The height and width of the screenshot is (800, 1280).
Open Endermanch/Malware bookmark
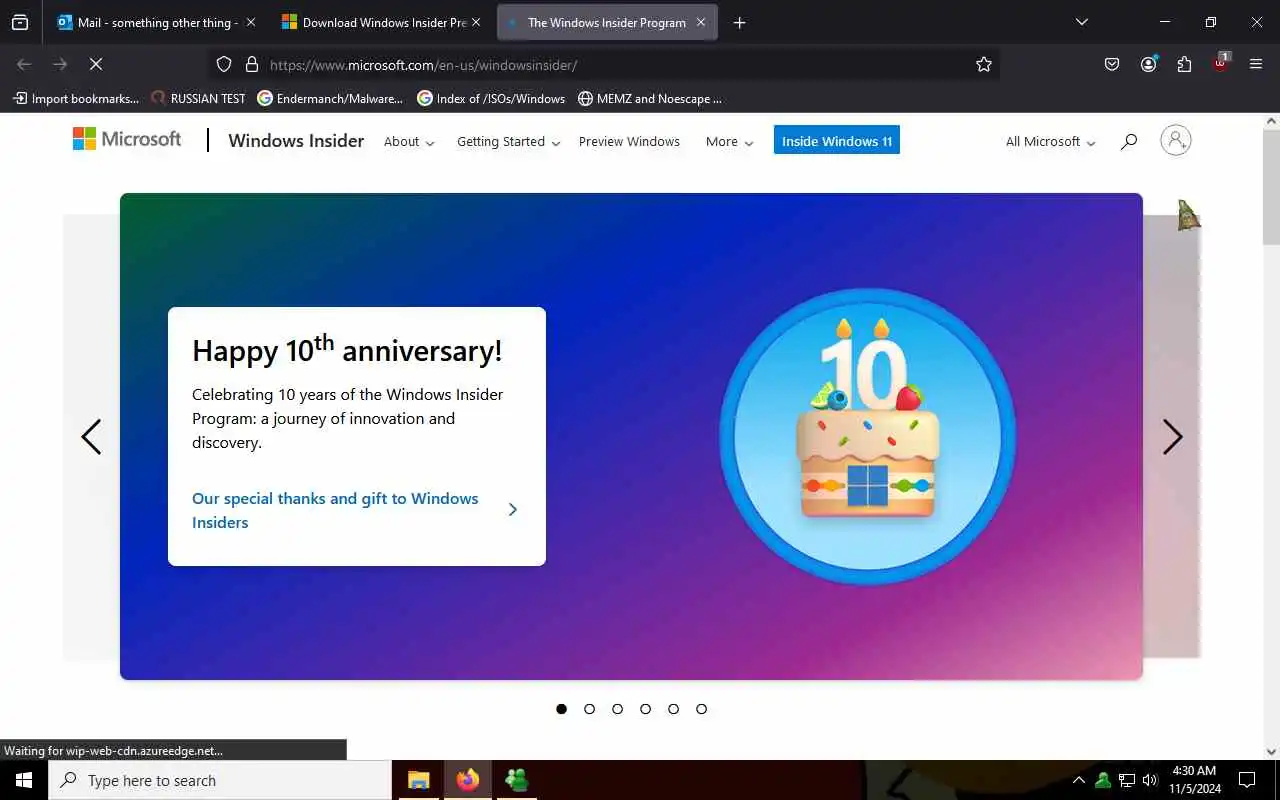coord(330,98)
